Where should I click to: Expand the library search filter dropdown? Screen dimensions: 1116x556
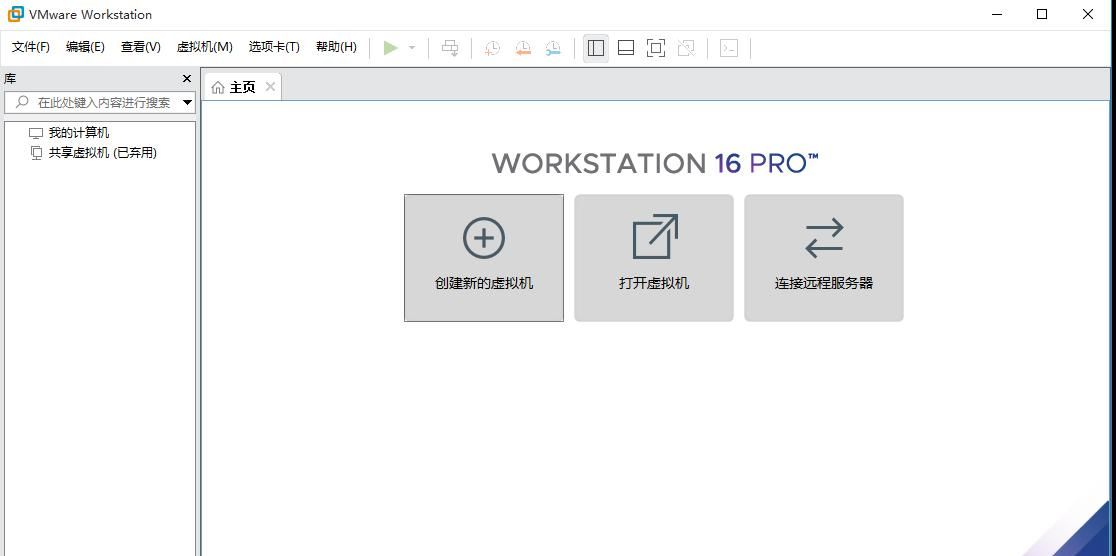(187, 103)
